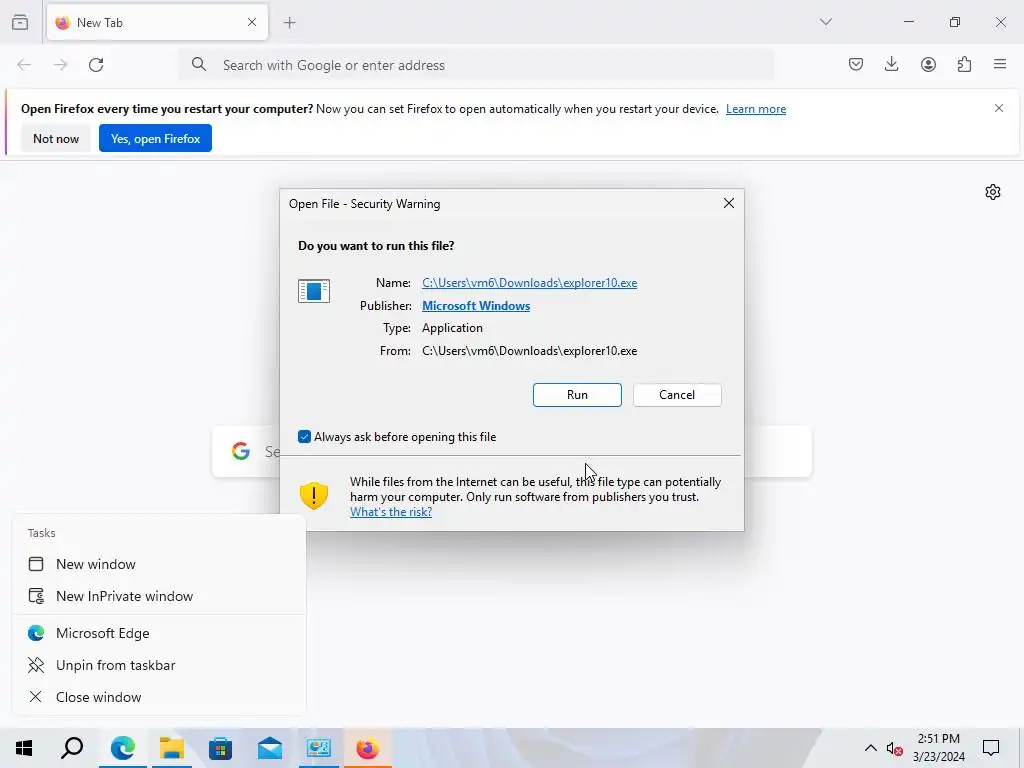The image size is (1024, 768).
Task: Open the Save to Pocket icon
Action: tap(856, 64)
